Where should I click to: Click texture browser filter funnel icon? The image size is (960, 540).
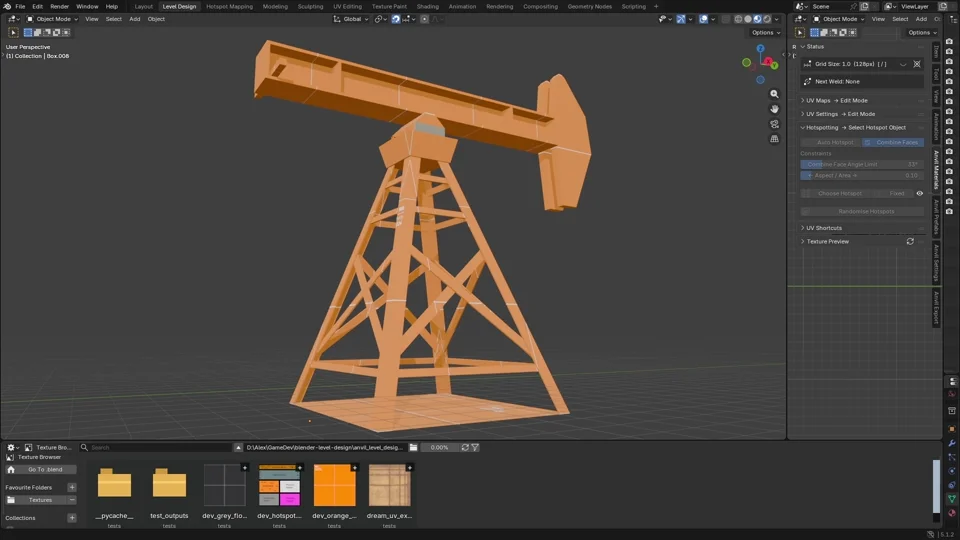pyautogui.click(x=475, y=448)
